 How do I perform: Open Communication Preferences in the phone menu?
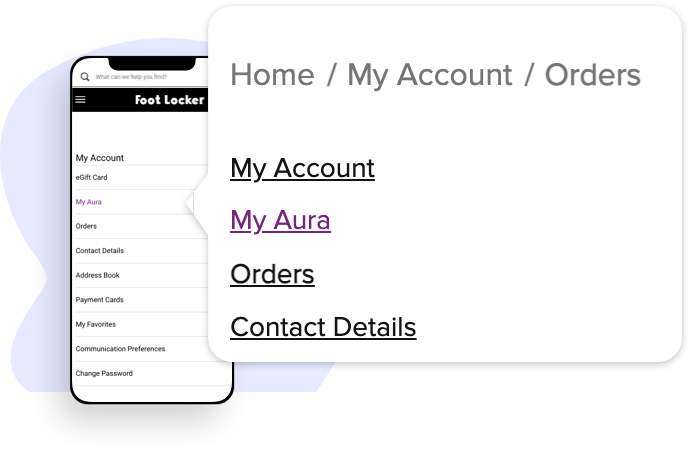click(120, 349)
